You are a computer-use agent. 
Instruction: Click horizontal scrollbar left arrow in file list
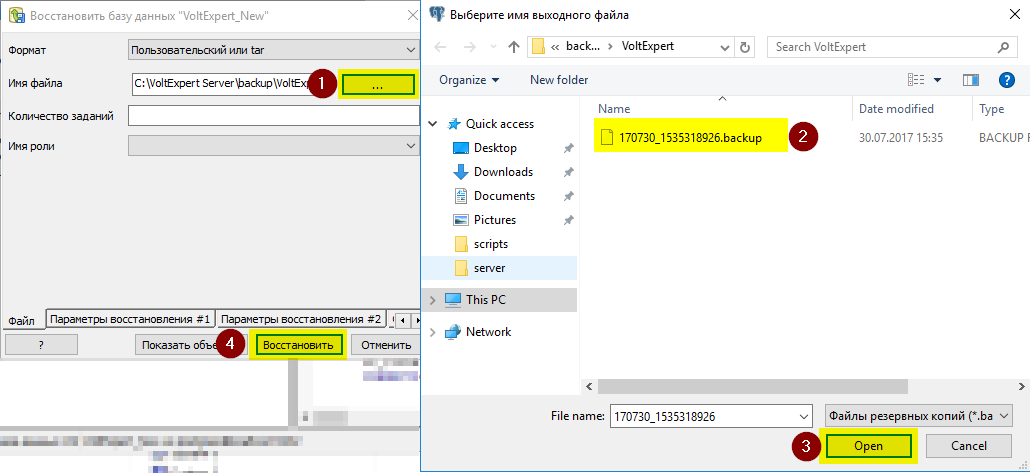(589, 386)
